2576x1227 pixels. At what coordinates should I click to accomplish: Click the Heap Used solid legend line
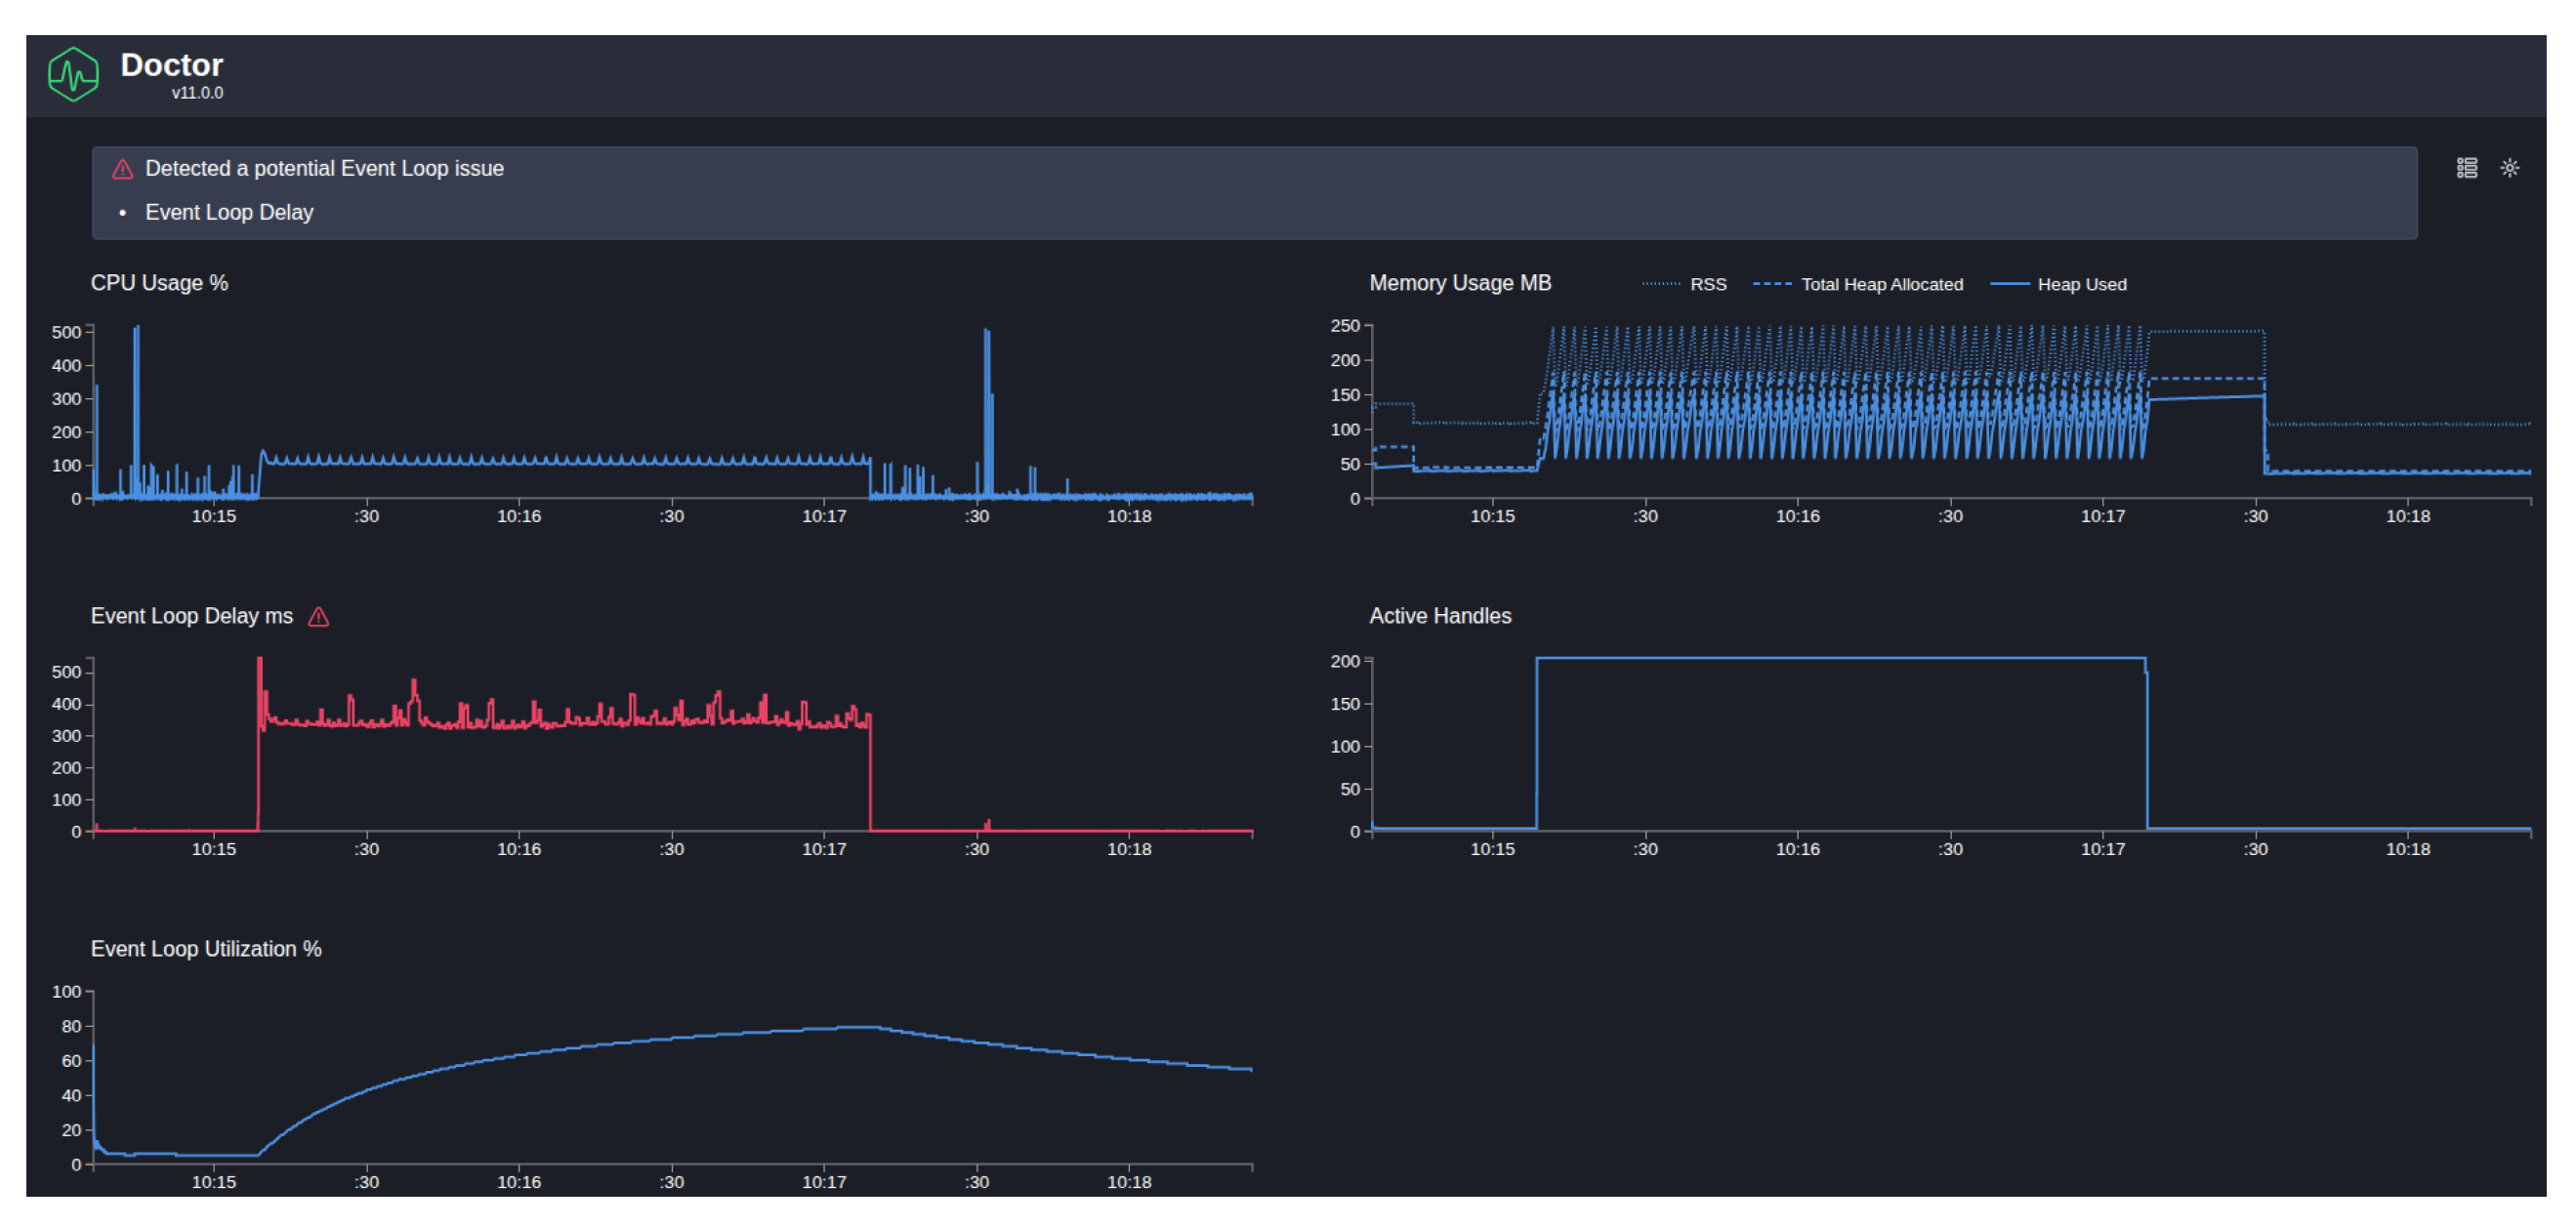tap(2008, 284)
